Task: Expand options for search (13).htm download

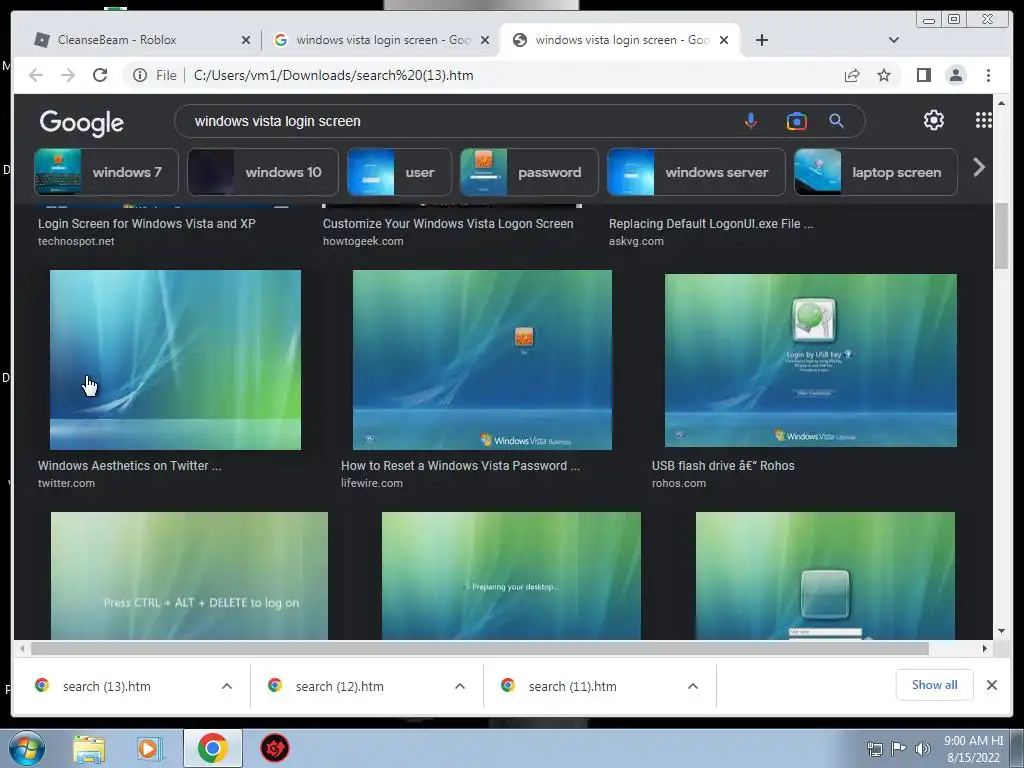Action: 227,686
